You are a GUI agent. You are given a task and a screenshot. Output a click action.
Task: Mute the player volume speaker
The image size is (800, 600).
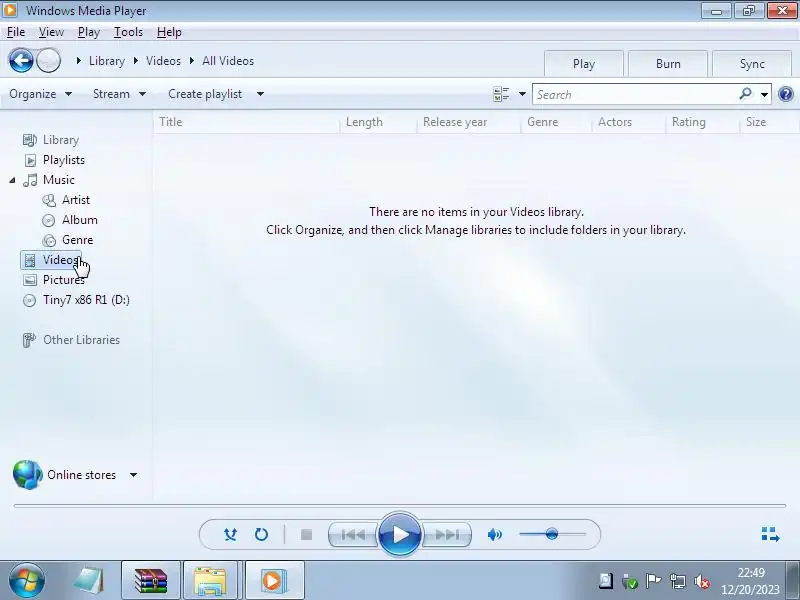click(x=494, y=535)
